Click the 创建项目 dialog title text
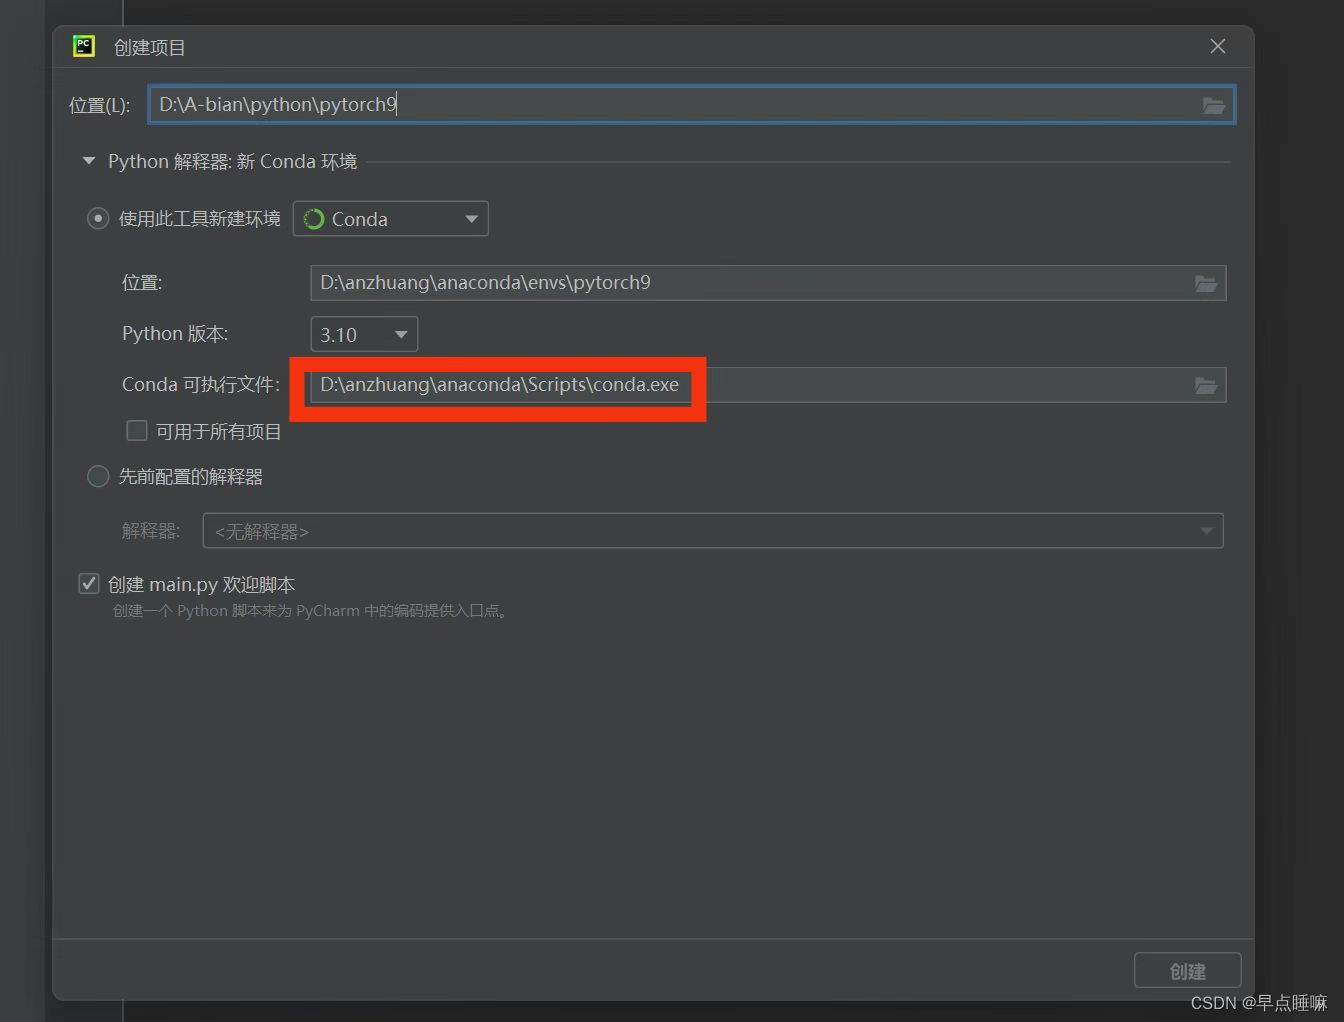The image size is (1344, 1022). [x=149, y=47]
